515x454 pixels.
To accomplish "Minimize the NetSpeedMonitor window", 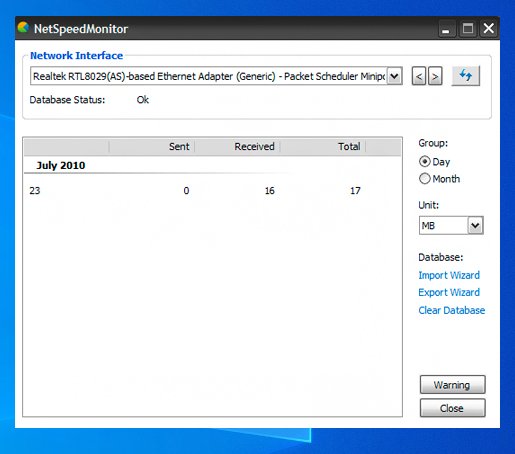I will click(x=446, y=29).
